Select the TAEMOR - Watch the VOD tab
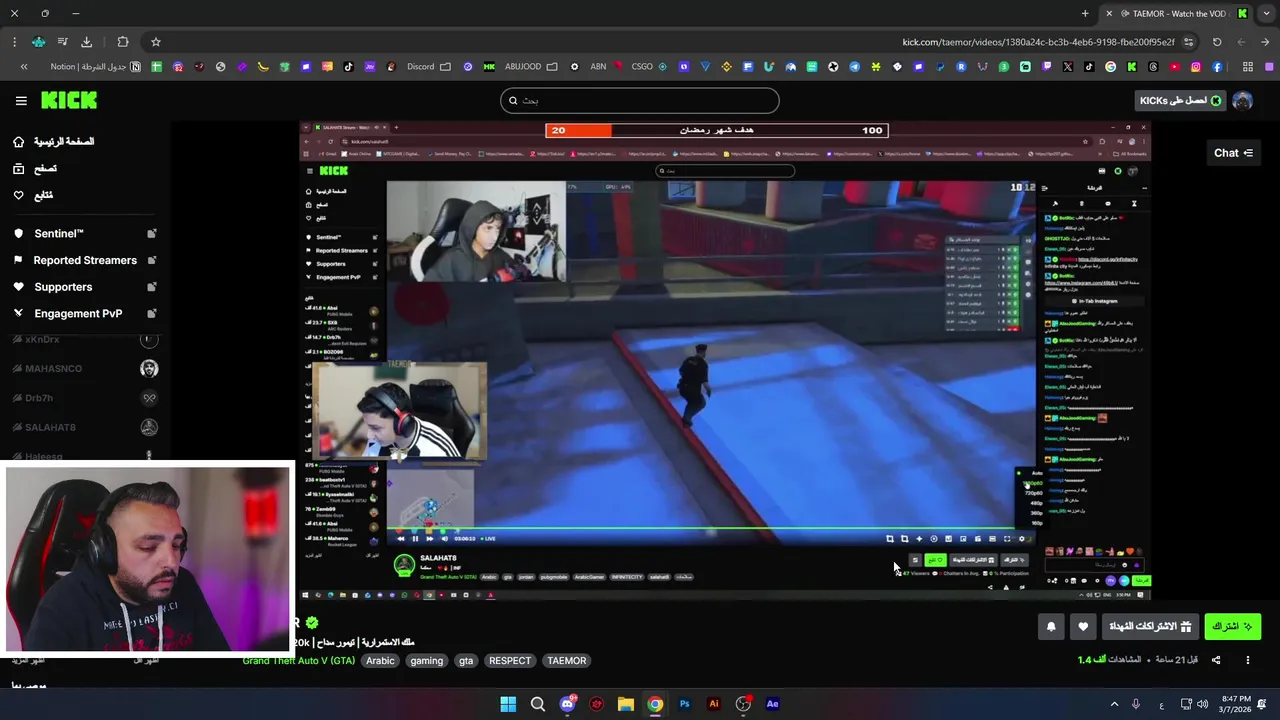This screenshot has height=720, width=1280. (1178, 14)
